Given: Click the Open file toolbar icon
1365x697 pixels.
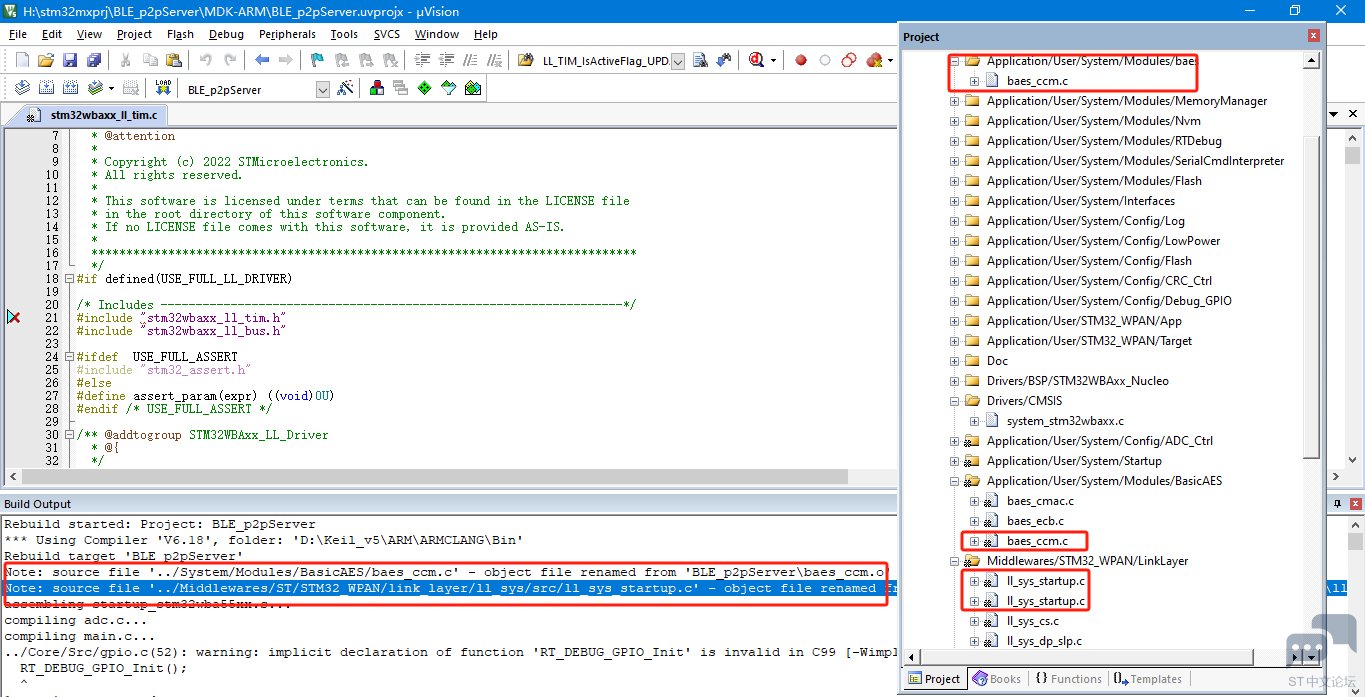Looking at the screenshot, I should (46, 60).
